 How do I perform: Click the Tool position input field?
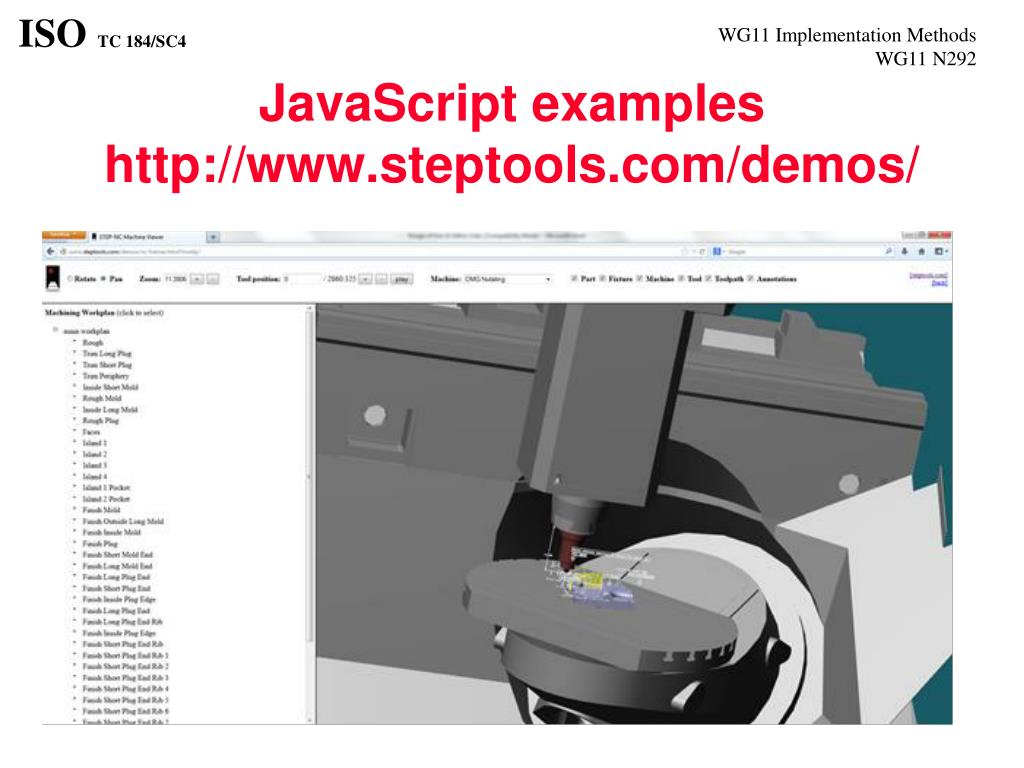pos(302,279)
